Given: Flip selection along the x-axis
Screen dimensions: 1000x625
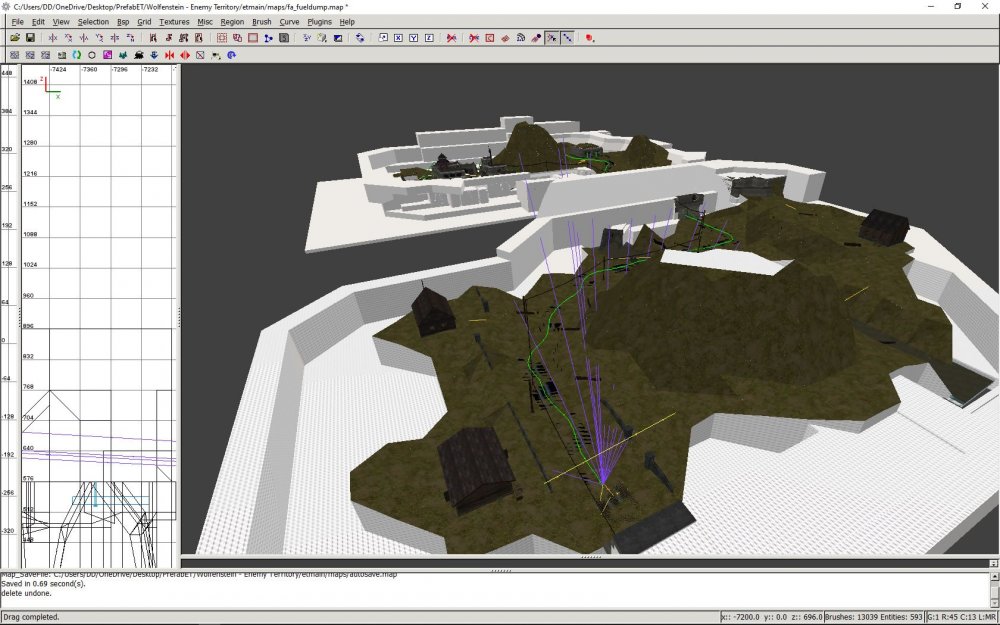Looking at the screenshot, I should tap(53, 38).
